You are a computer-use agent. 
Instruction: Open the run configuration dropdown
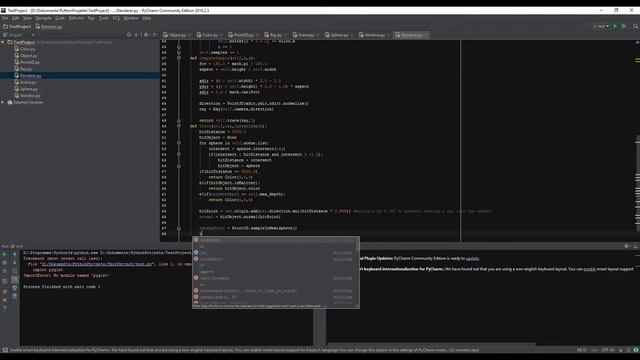601,26
